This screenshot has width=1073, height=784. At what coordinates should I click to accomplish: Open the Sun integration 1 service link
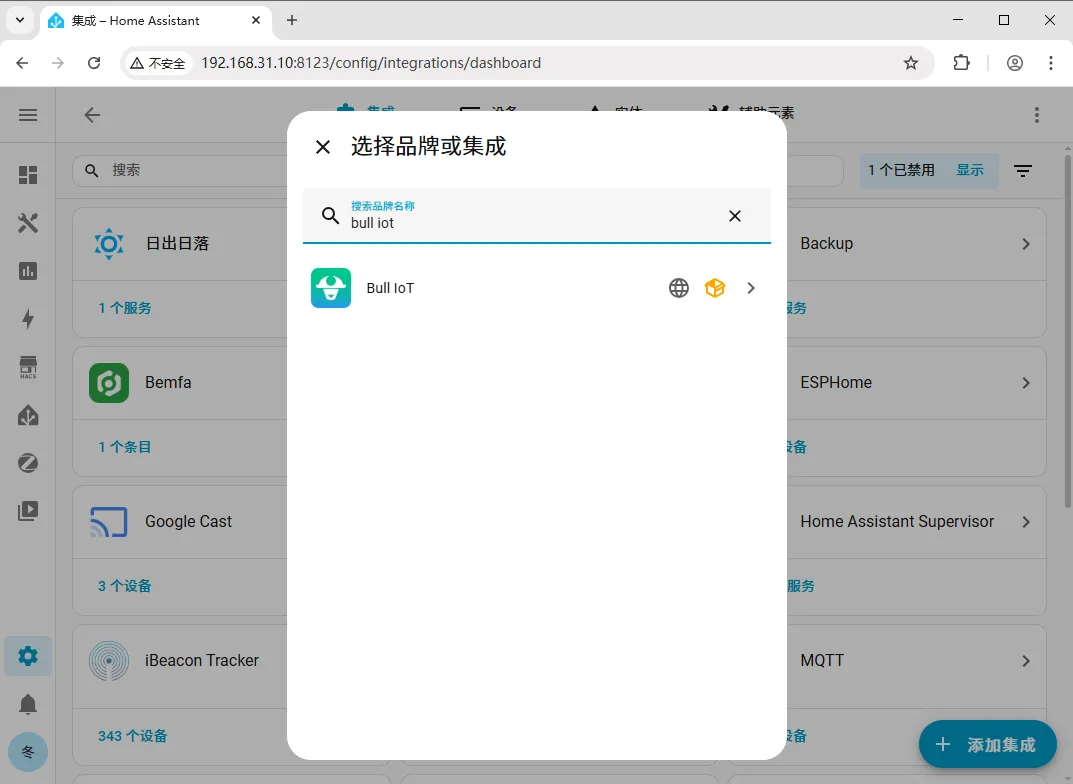pyautogui.click(x=125, y=308)
